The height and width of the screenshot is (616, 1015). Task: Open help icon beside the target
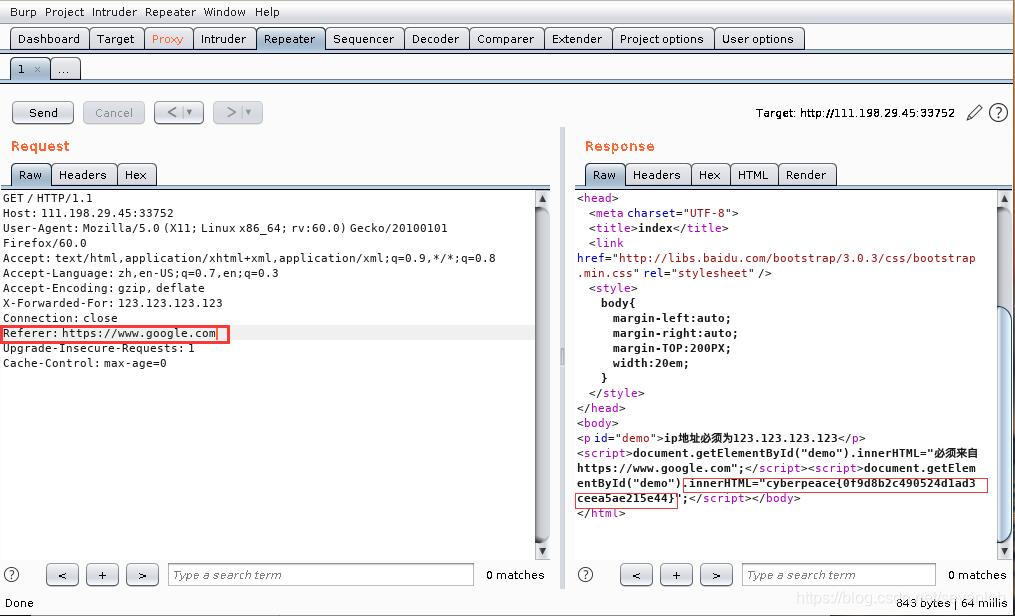[x=998, y=113]
